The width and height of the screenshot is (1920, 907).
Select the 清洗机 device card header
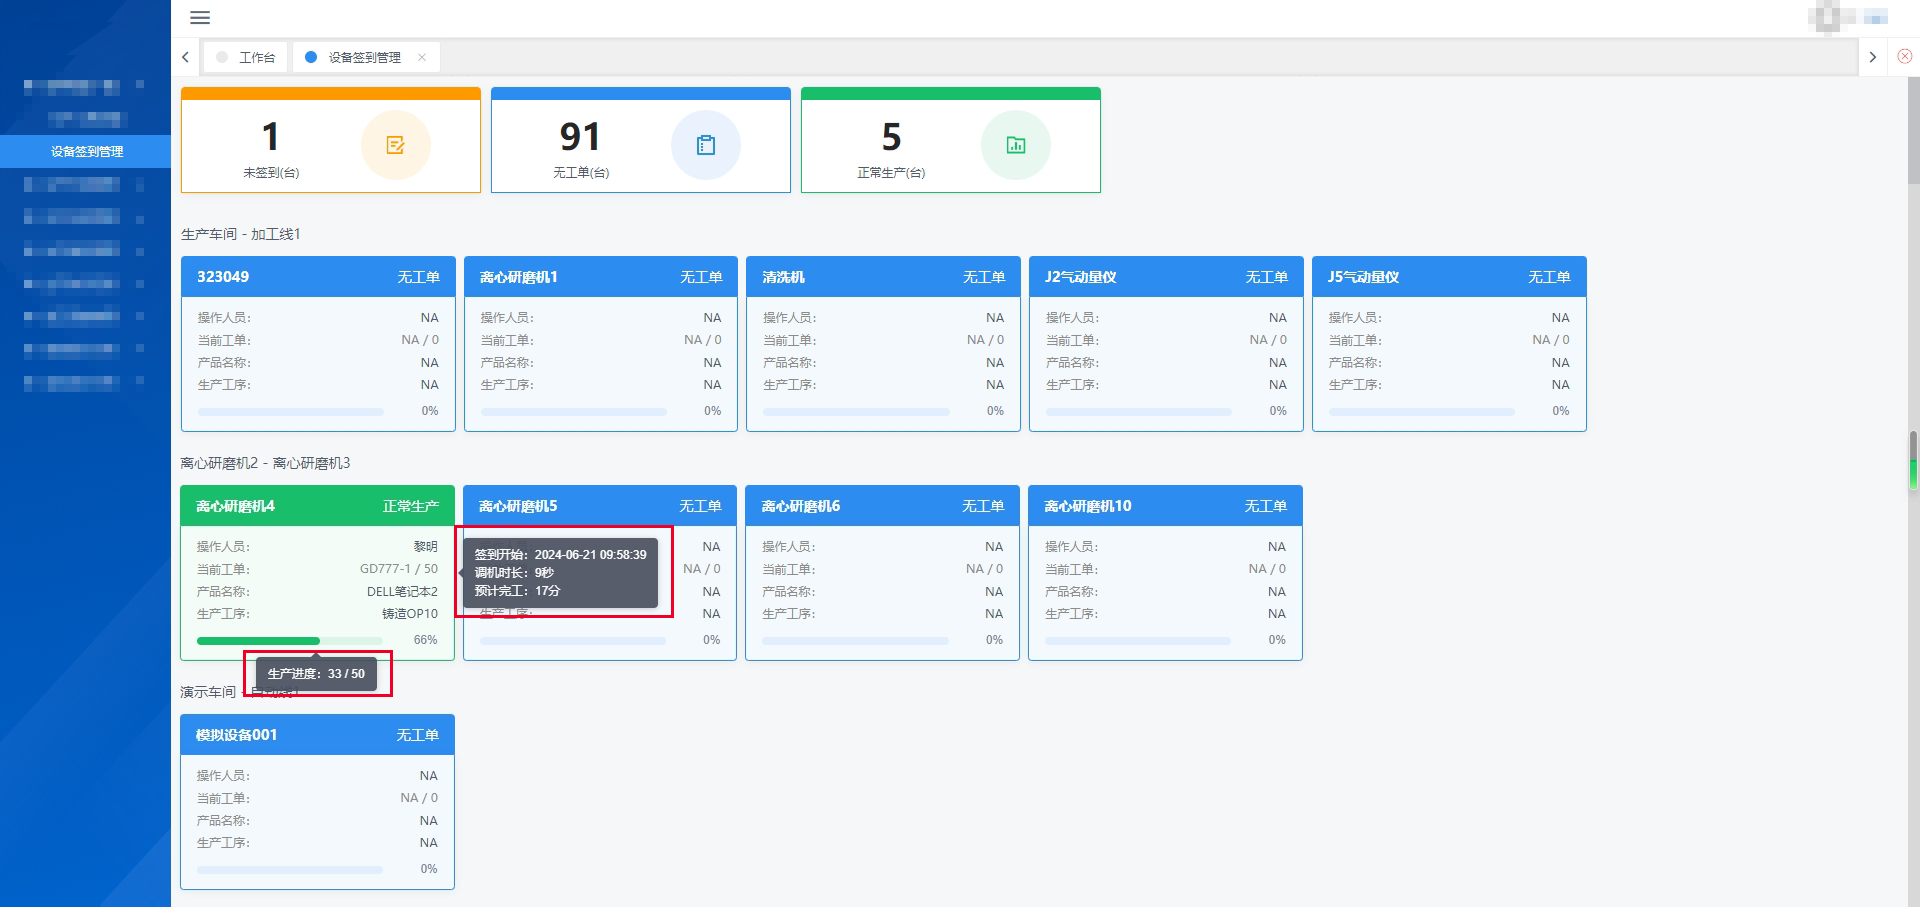click(883, 277)
